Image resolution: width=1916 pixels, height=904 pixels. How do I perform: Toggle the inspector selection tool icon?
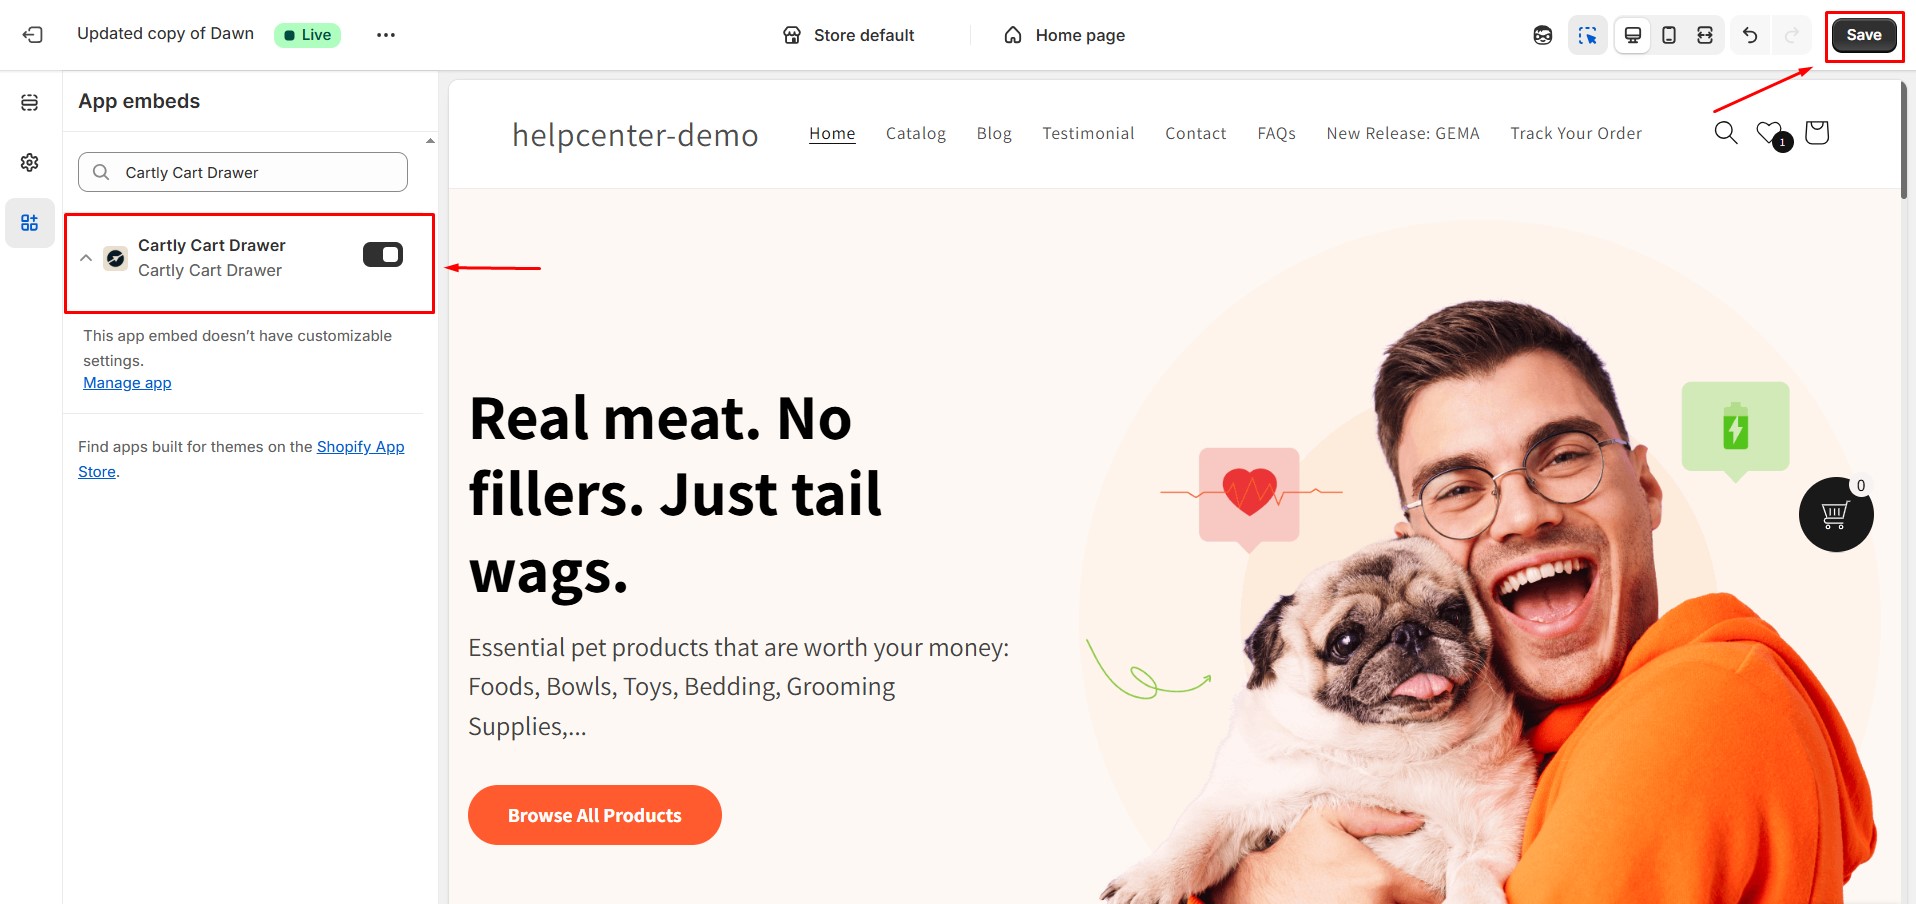1588,35
